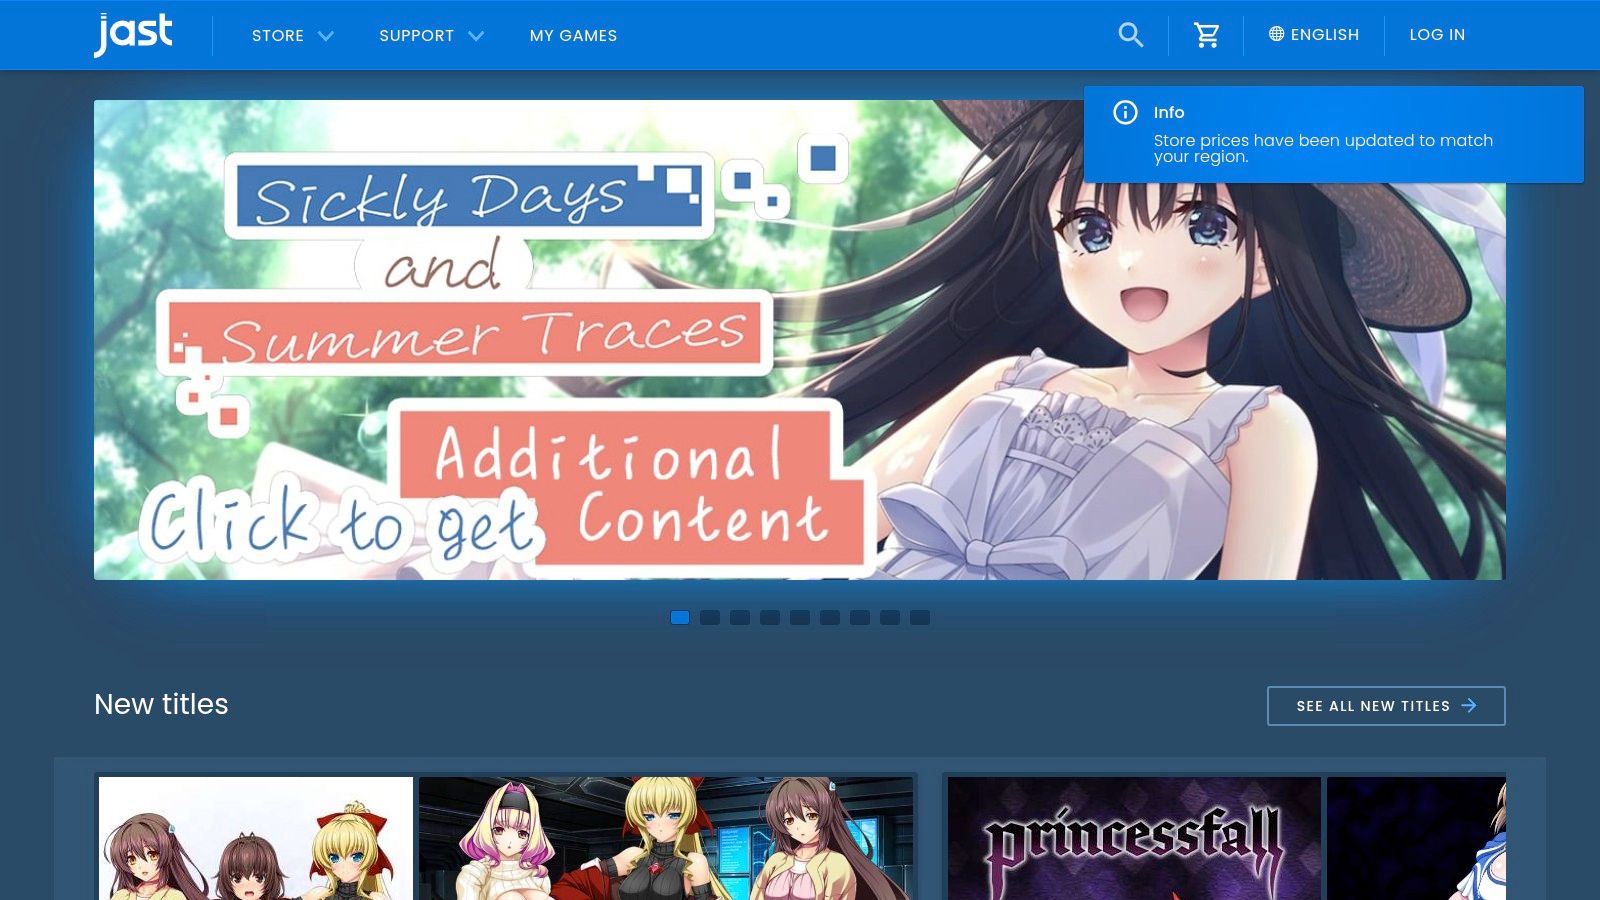Click the Info notification title

pos(1169,112)
